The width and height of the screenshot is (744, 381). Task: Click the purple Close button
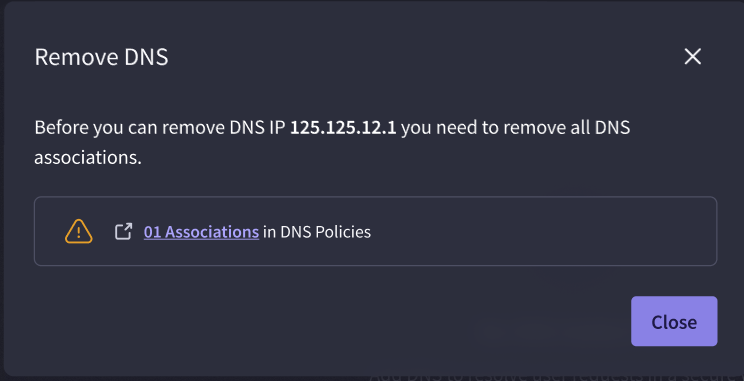coord(674,321)
